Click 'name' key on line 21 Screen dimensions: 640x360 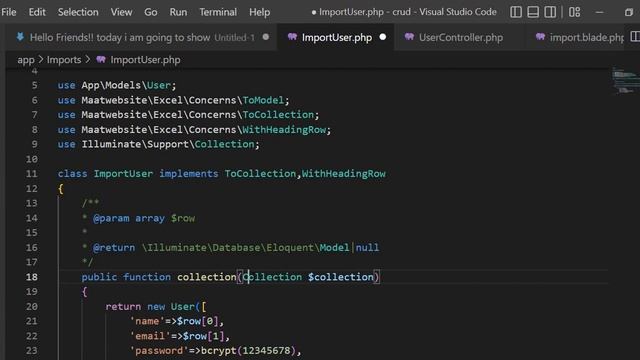(147, 321)
